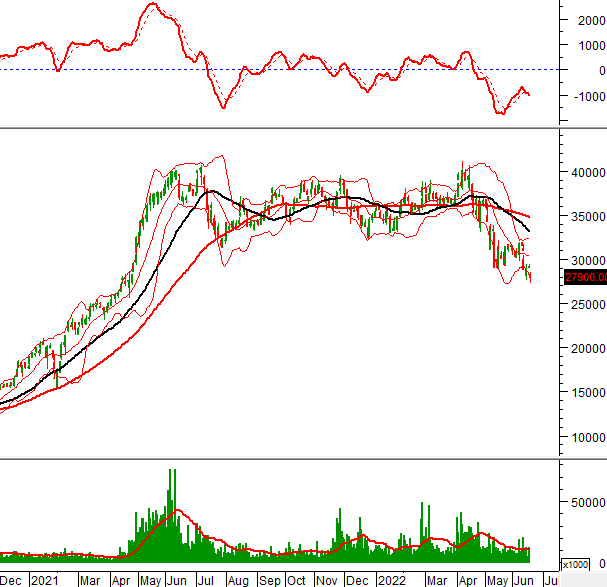Select the Aug month marker on time axis
Viewport: 607px width, 587px height.
pyautogui.click(x=237, y=580)
